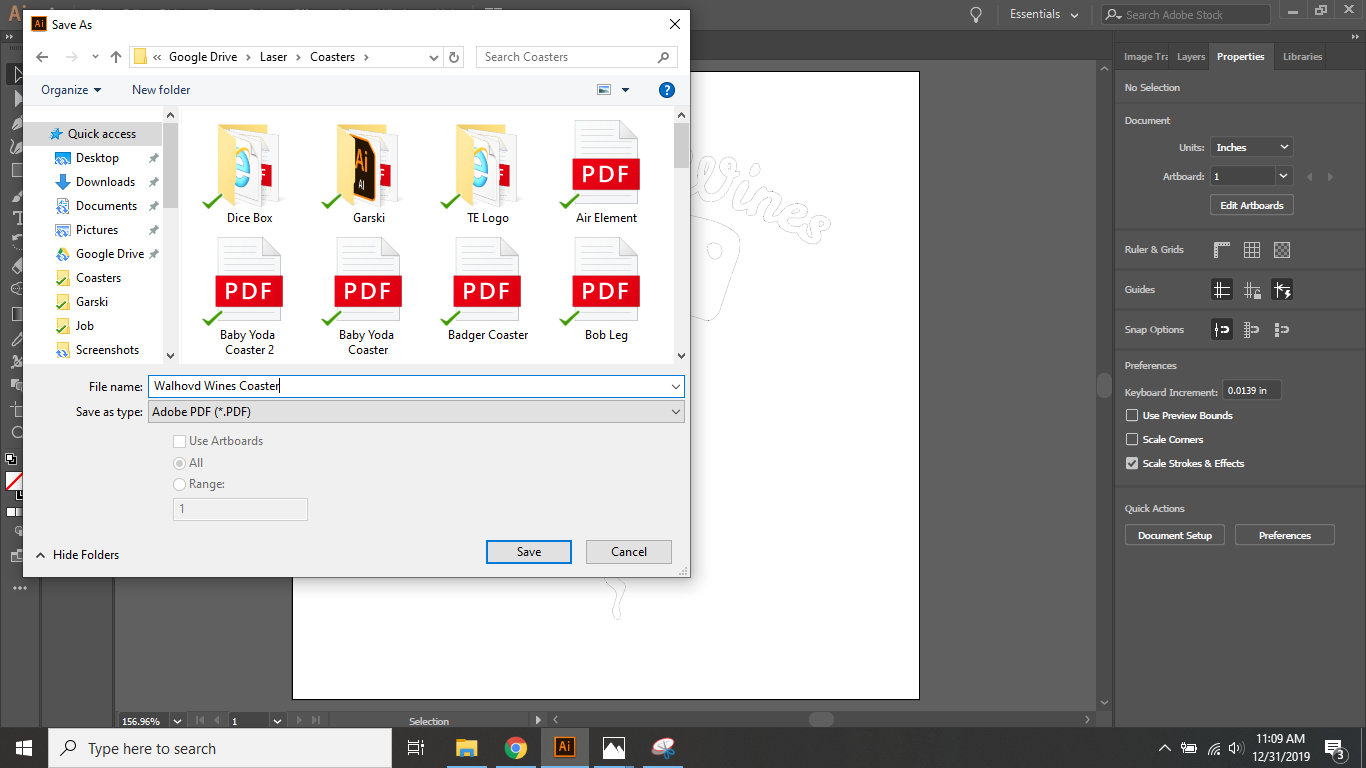Collapse the Hide Folders section

[77, 554]
